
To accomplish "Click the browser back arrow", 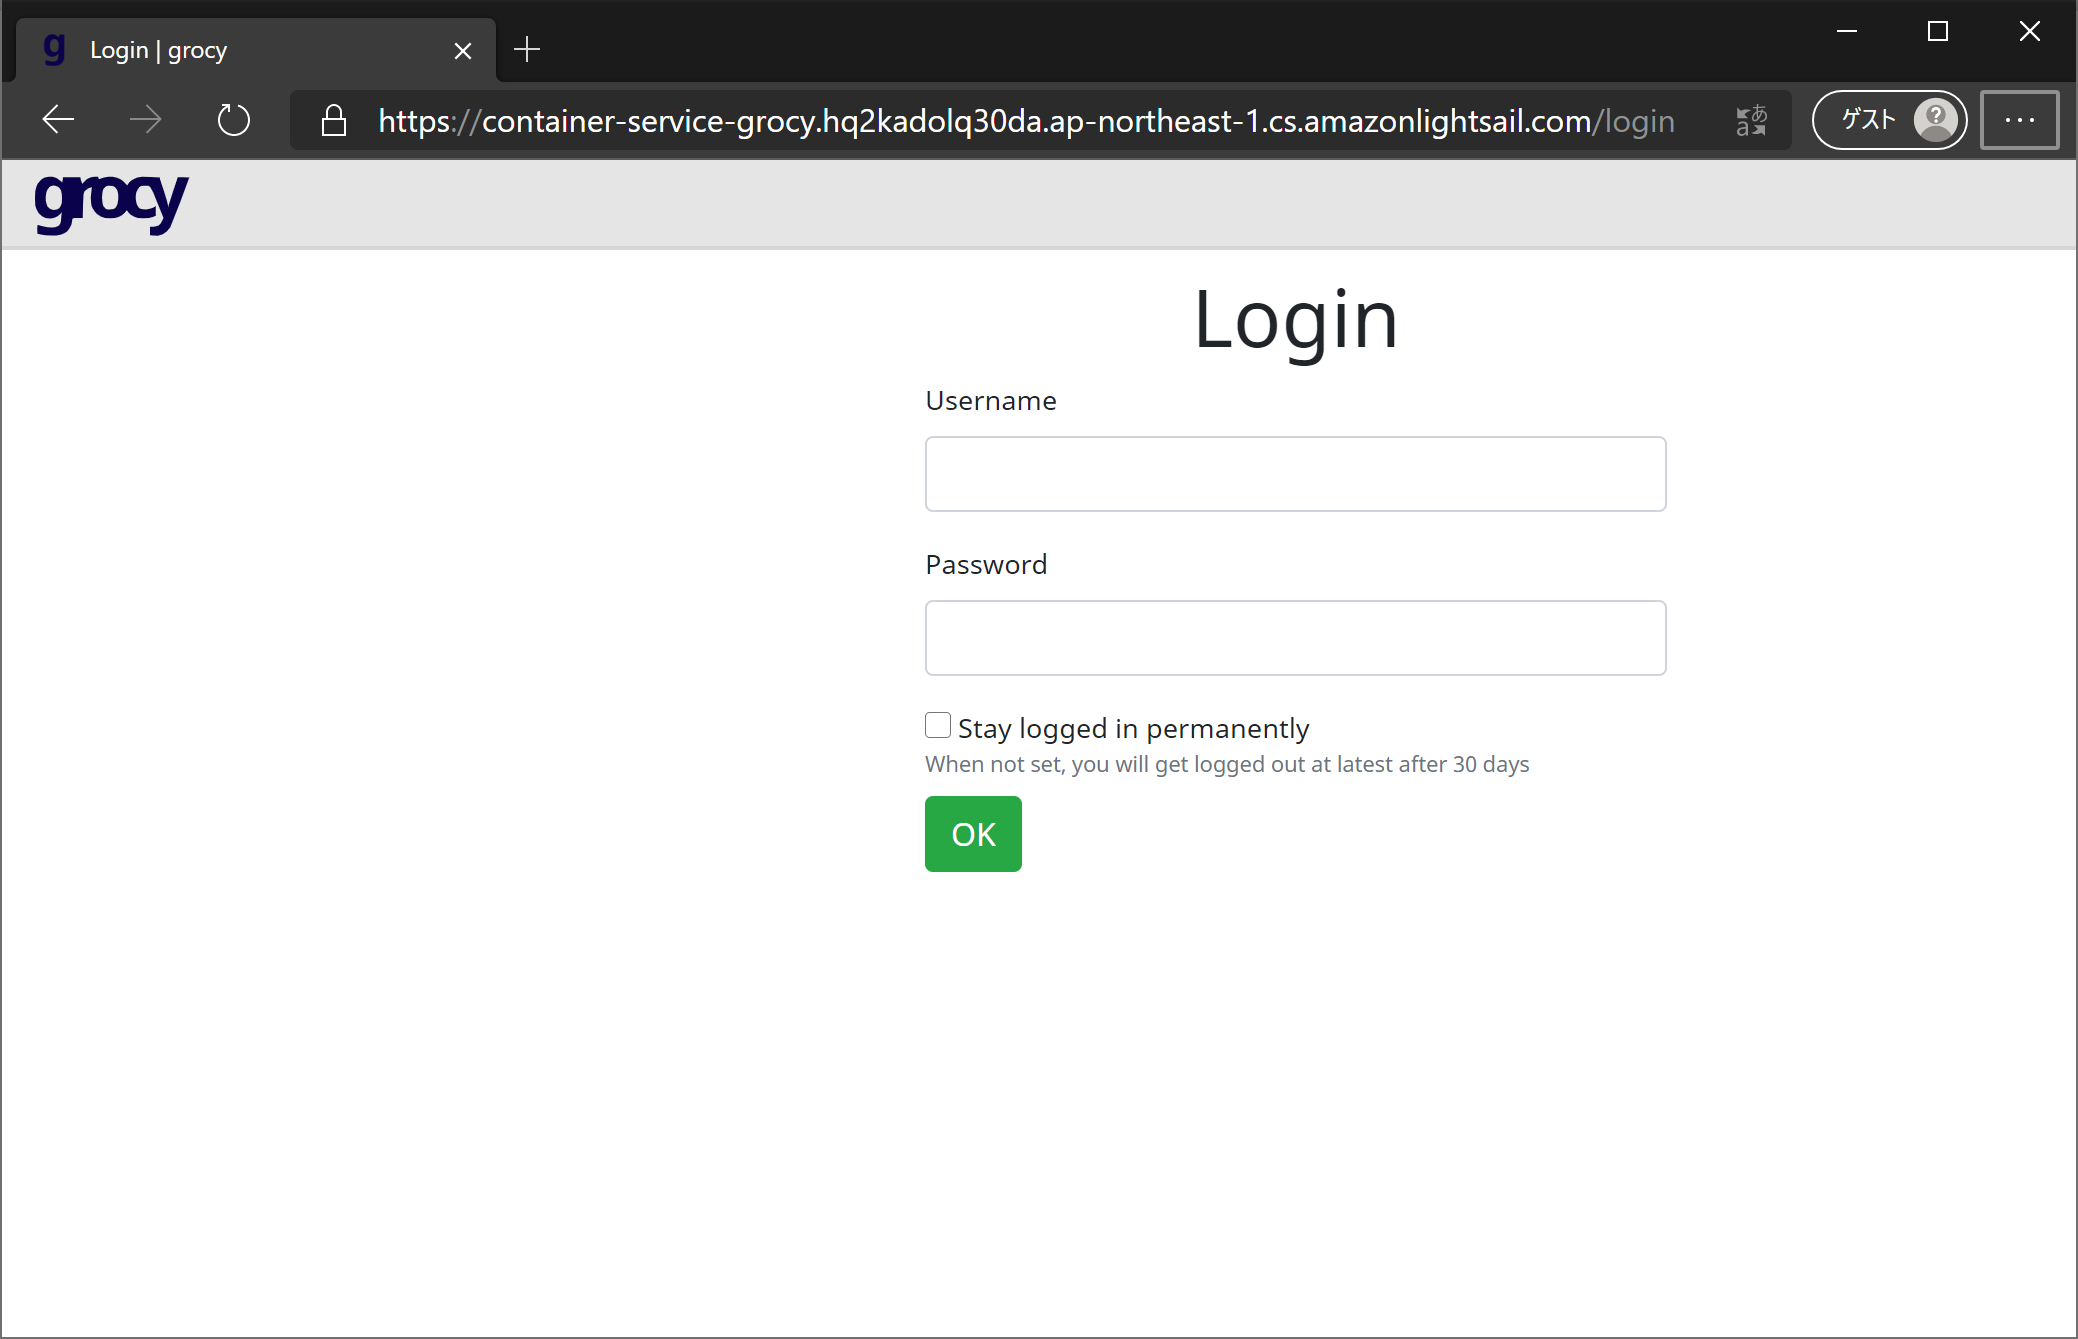I will [x=59, y=120].
